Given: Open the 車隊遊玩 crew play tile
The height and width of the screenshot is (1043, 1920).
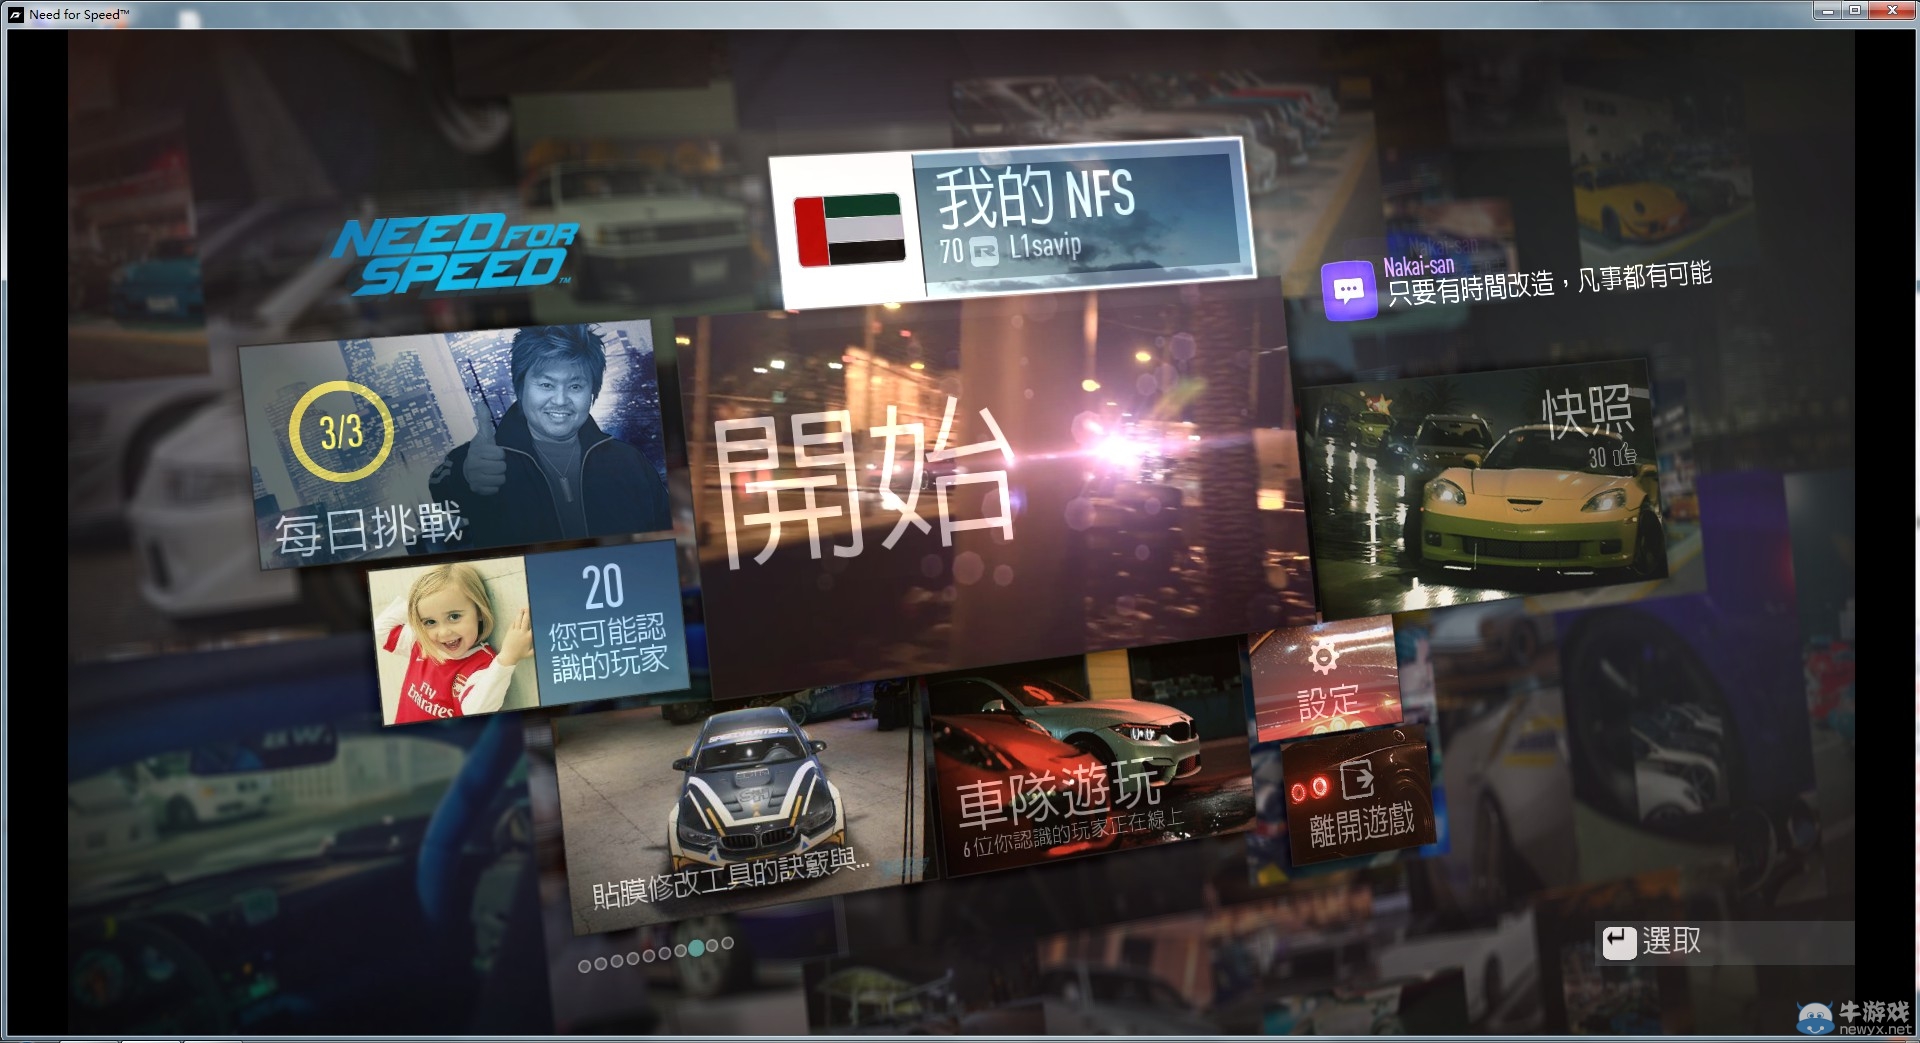Looking at the screenshot, I should [1085, 770].
